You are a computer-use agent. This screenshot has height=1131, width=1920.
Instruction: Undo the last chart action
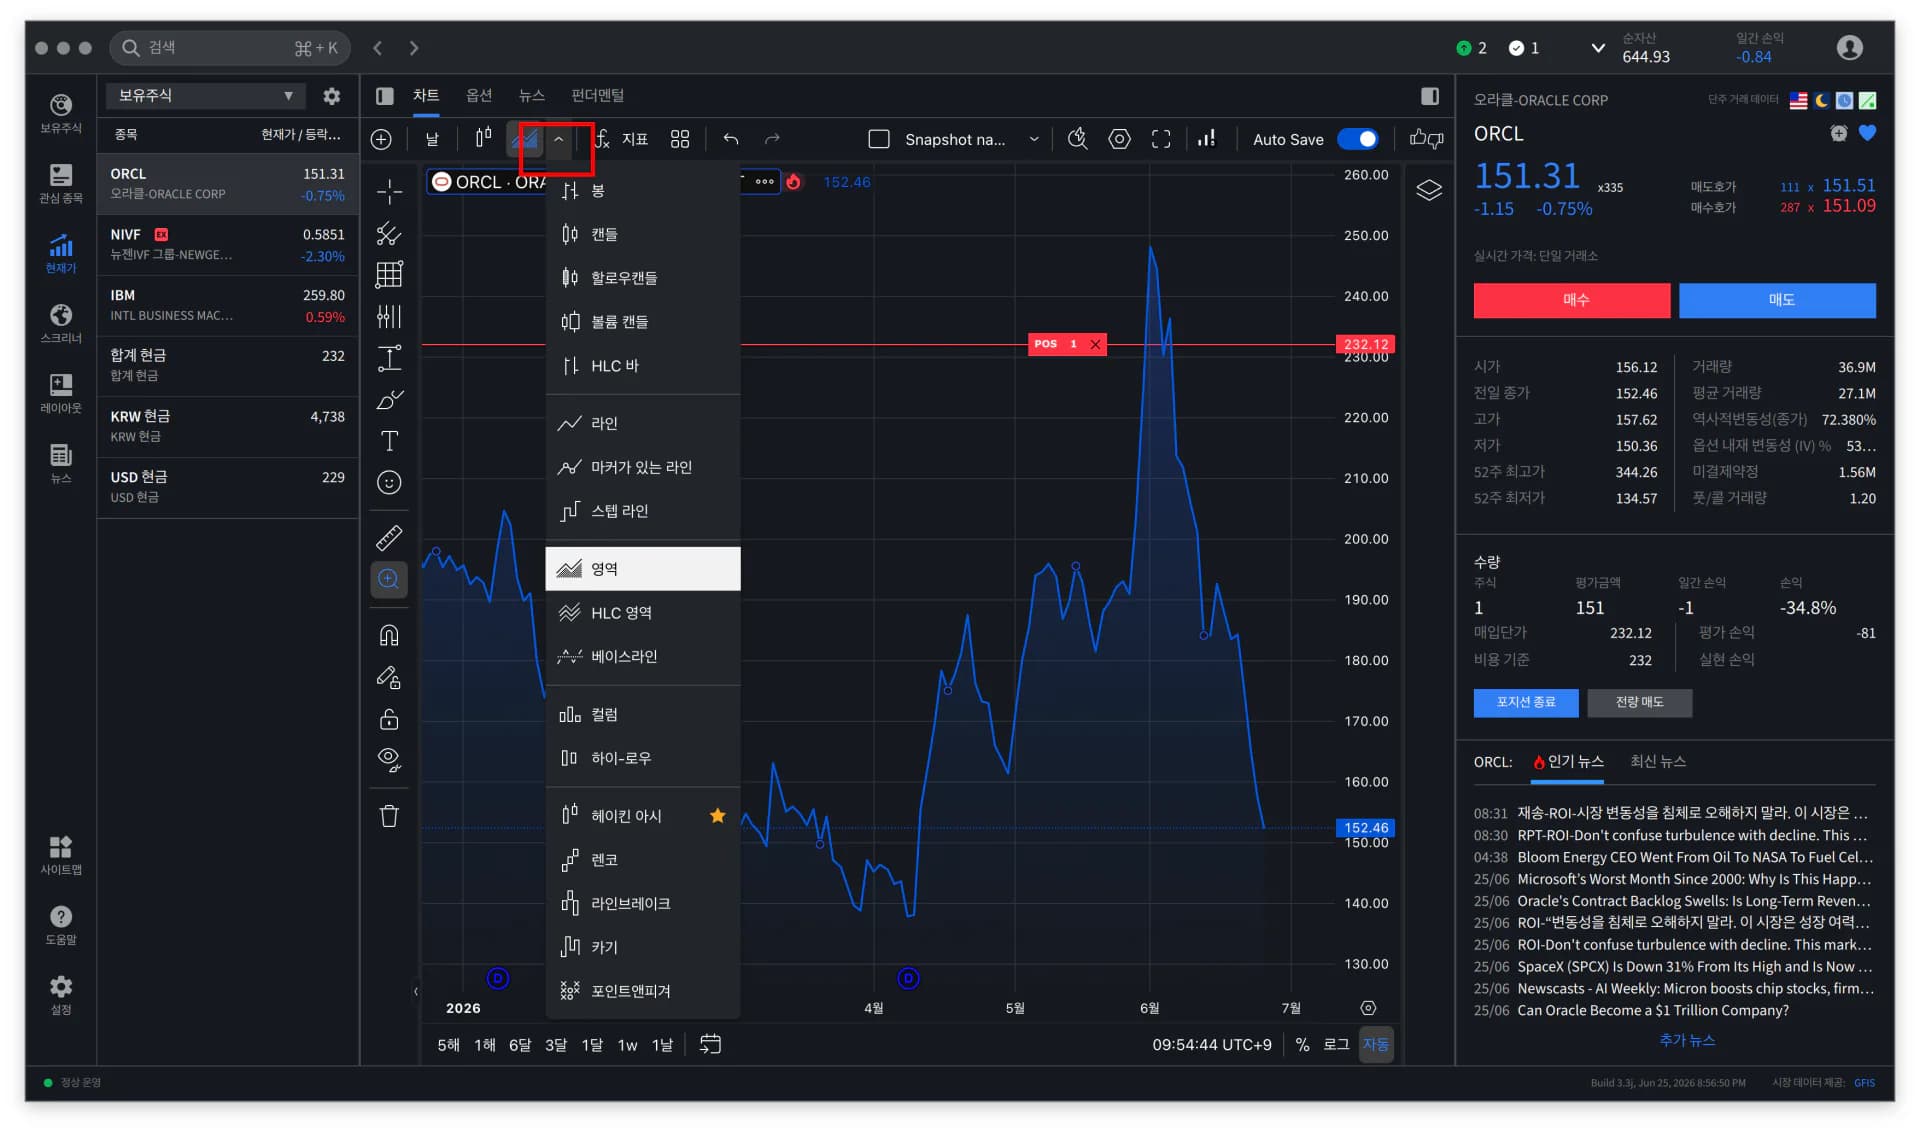click(x=731, y=139)
